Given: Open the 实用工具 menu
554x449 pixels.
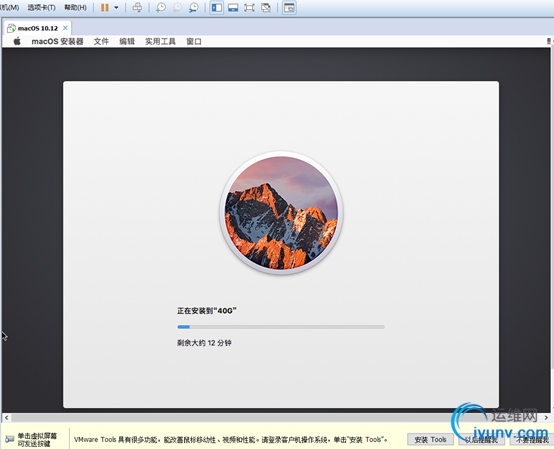Looking at the screenshot, I should [x=160, y=41].
